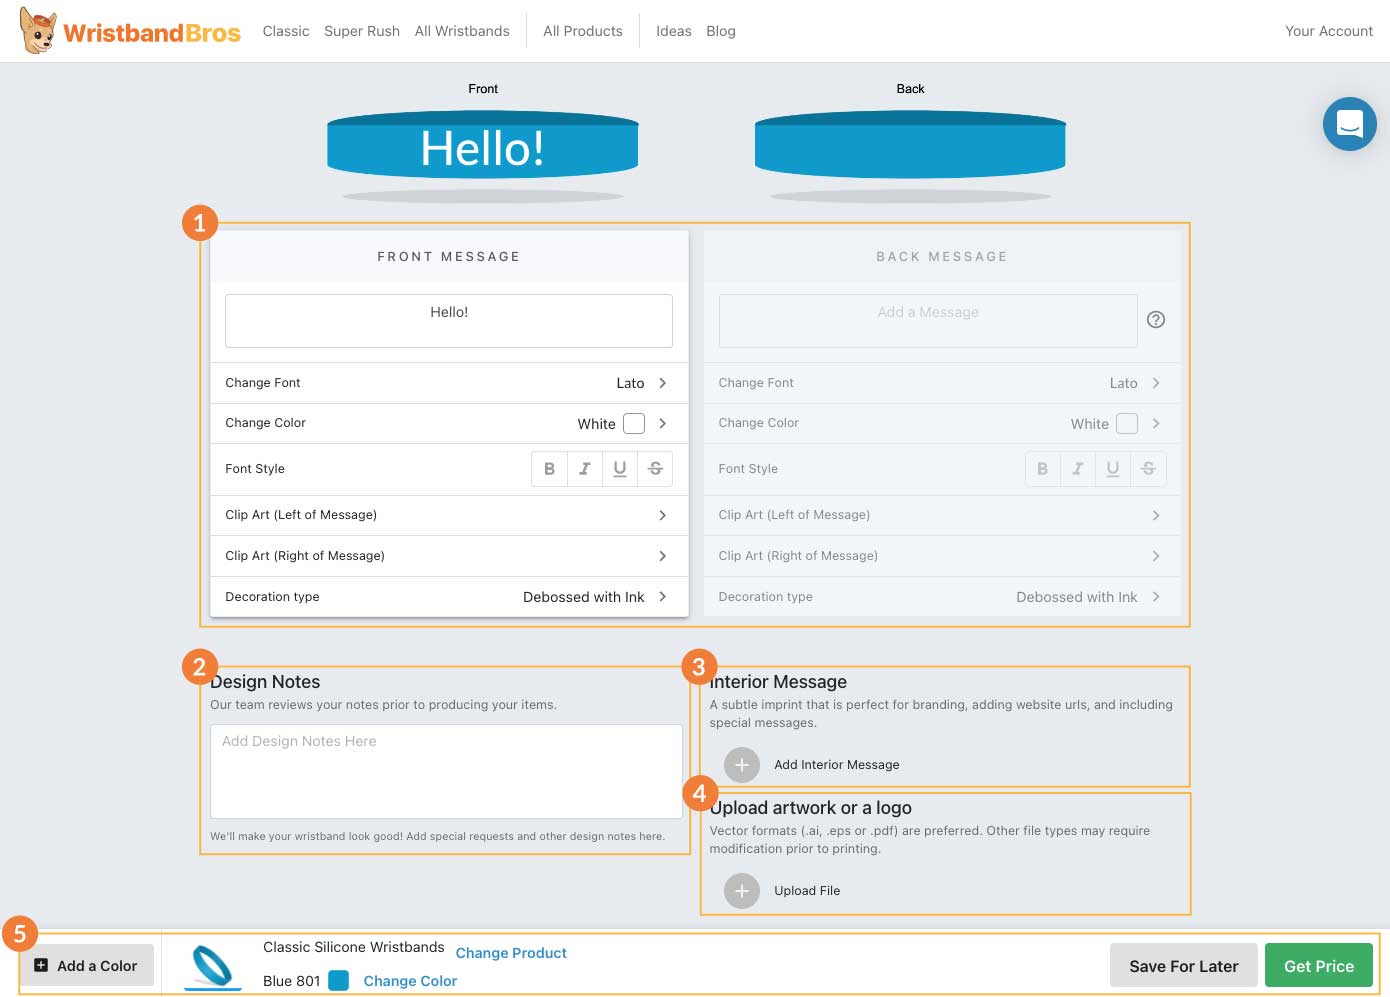Toggle italic in Back Message font style
This screenshot has height=997, width=1390.
click(1078, 469)
